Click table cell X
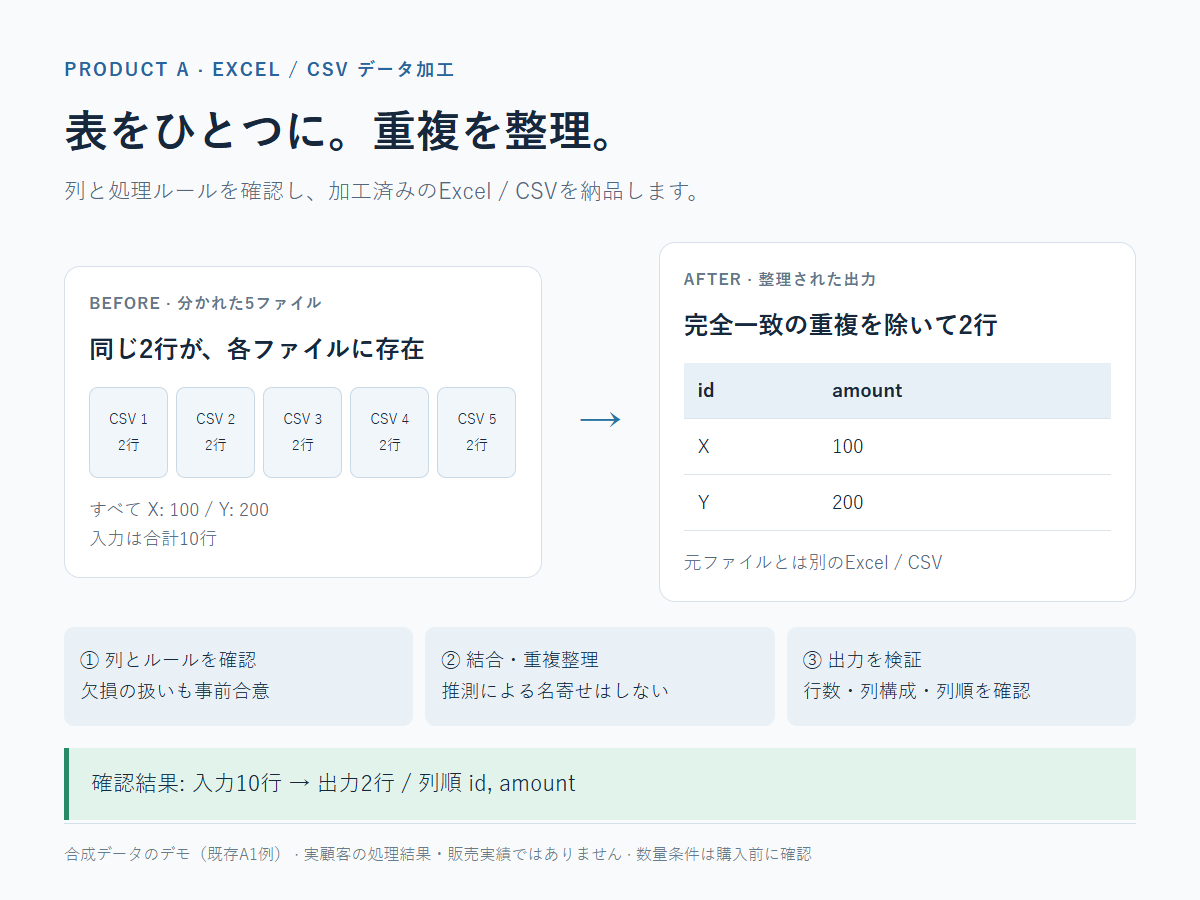The width and height of the screenshot is (1200, 900). (x=704, y=447)
